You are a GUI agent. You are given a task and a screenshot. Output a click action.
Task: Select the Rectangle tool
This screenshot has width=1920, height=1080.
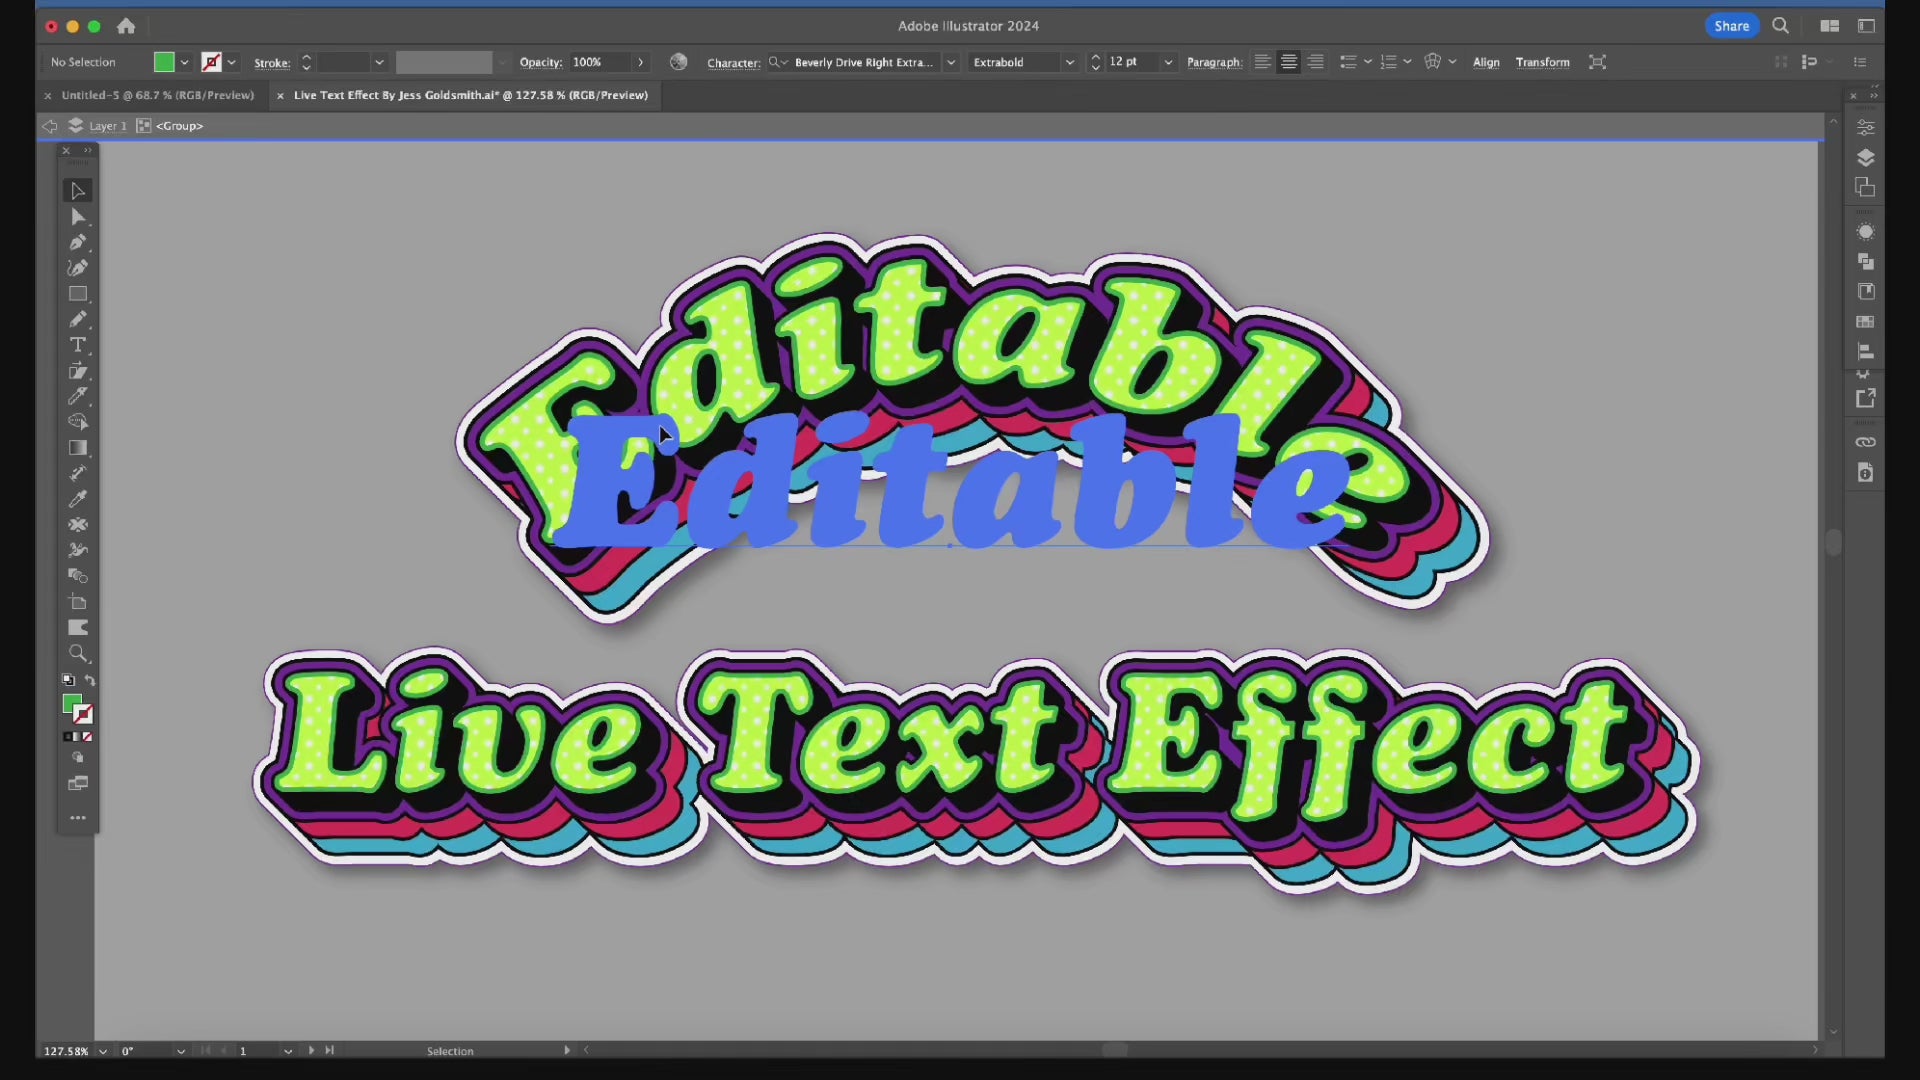(78, 294)
